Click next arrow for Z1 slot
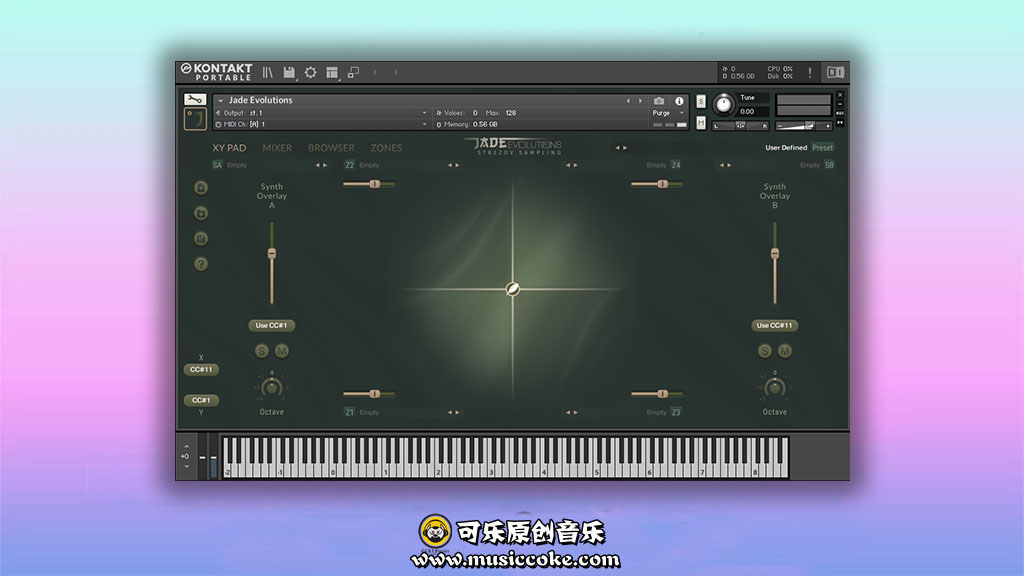 (x=458, y=413)
